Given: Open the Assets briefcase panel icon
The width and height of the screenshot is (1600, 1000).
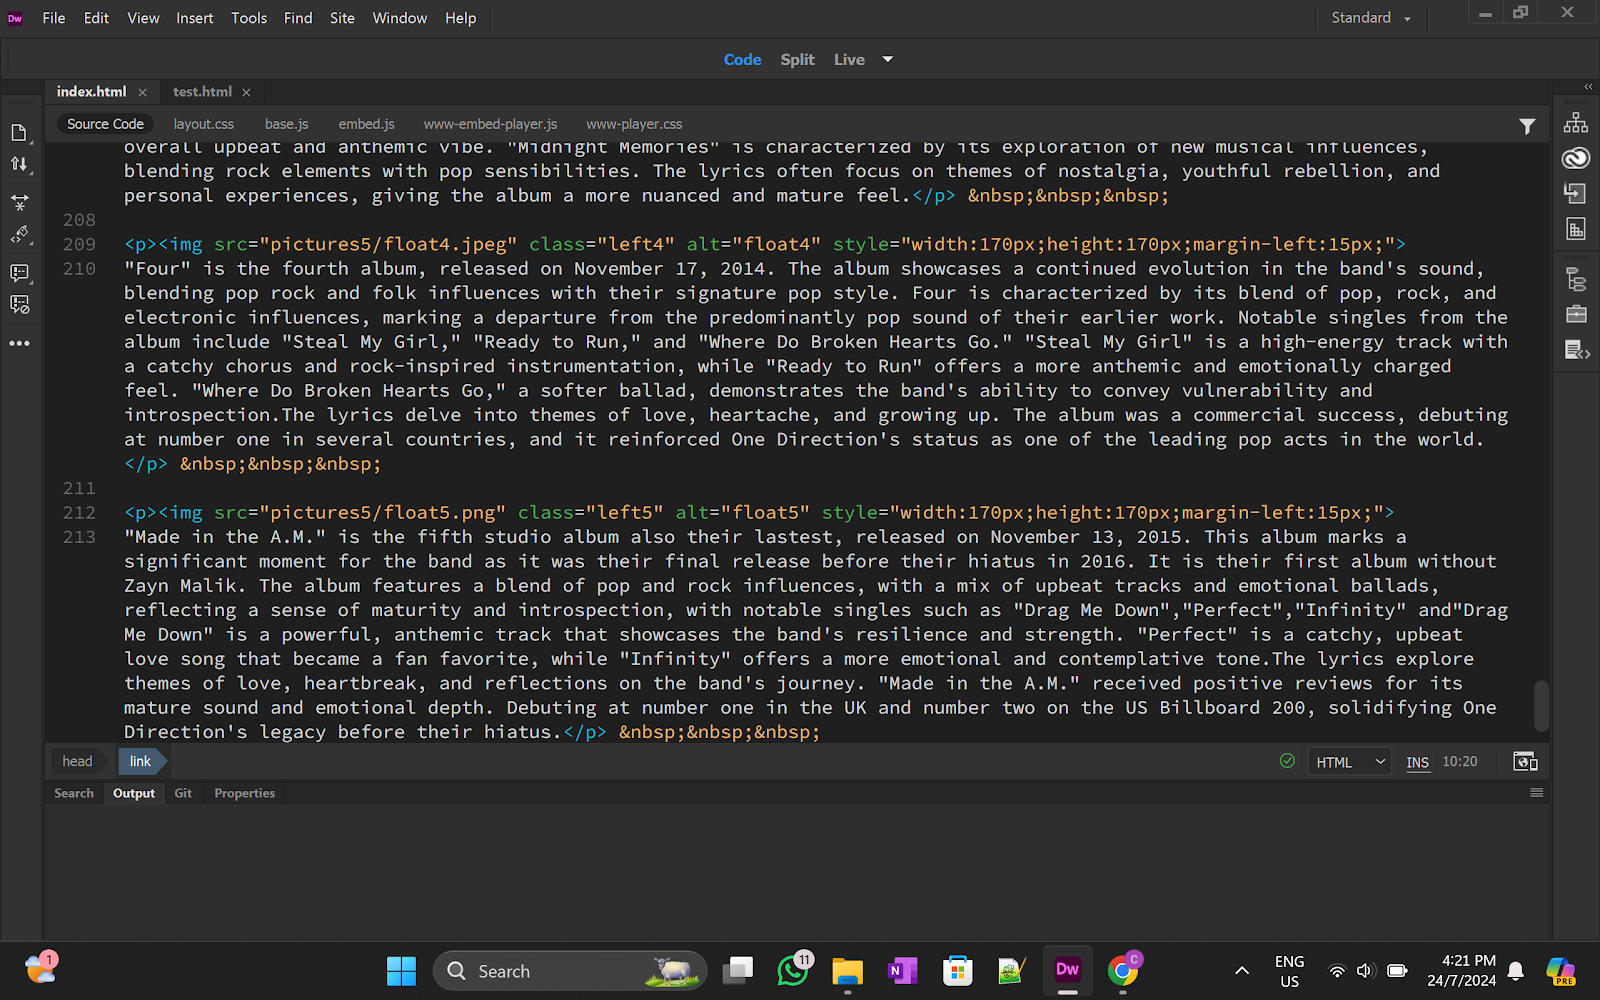Looking at the screenshot, I should click(1576, 314).
